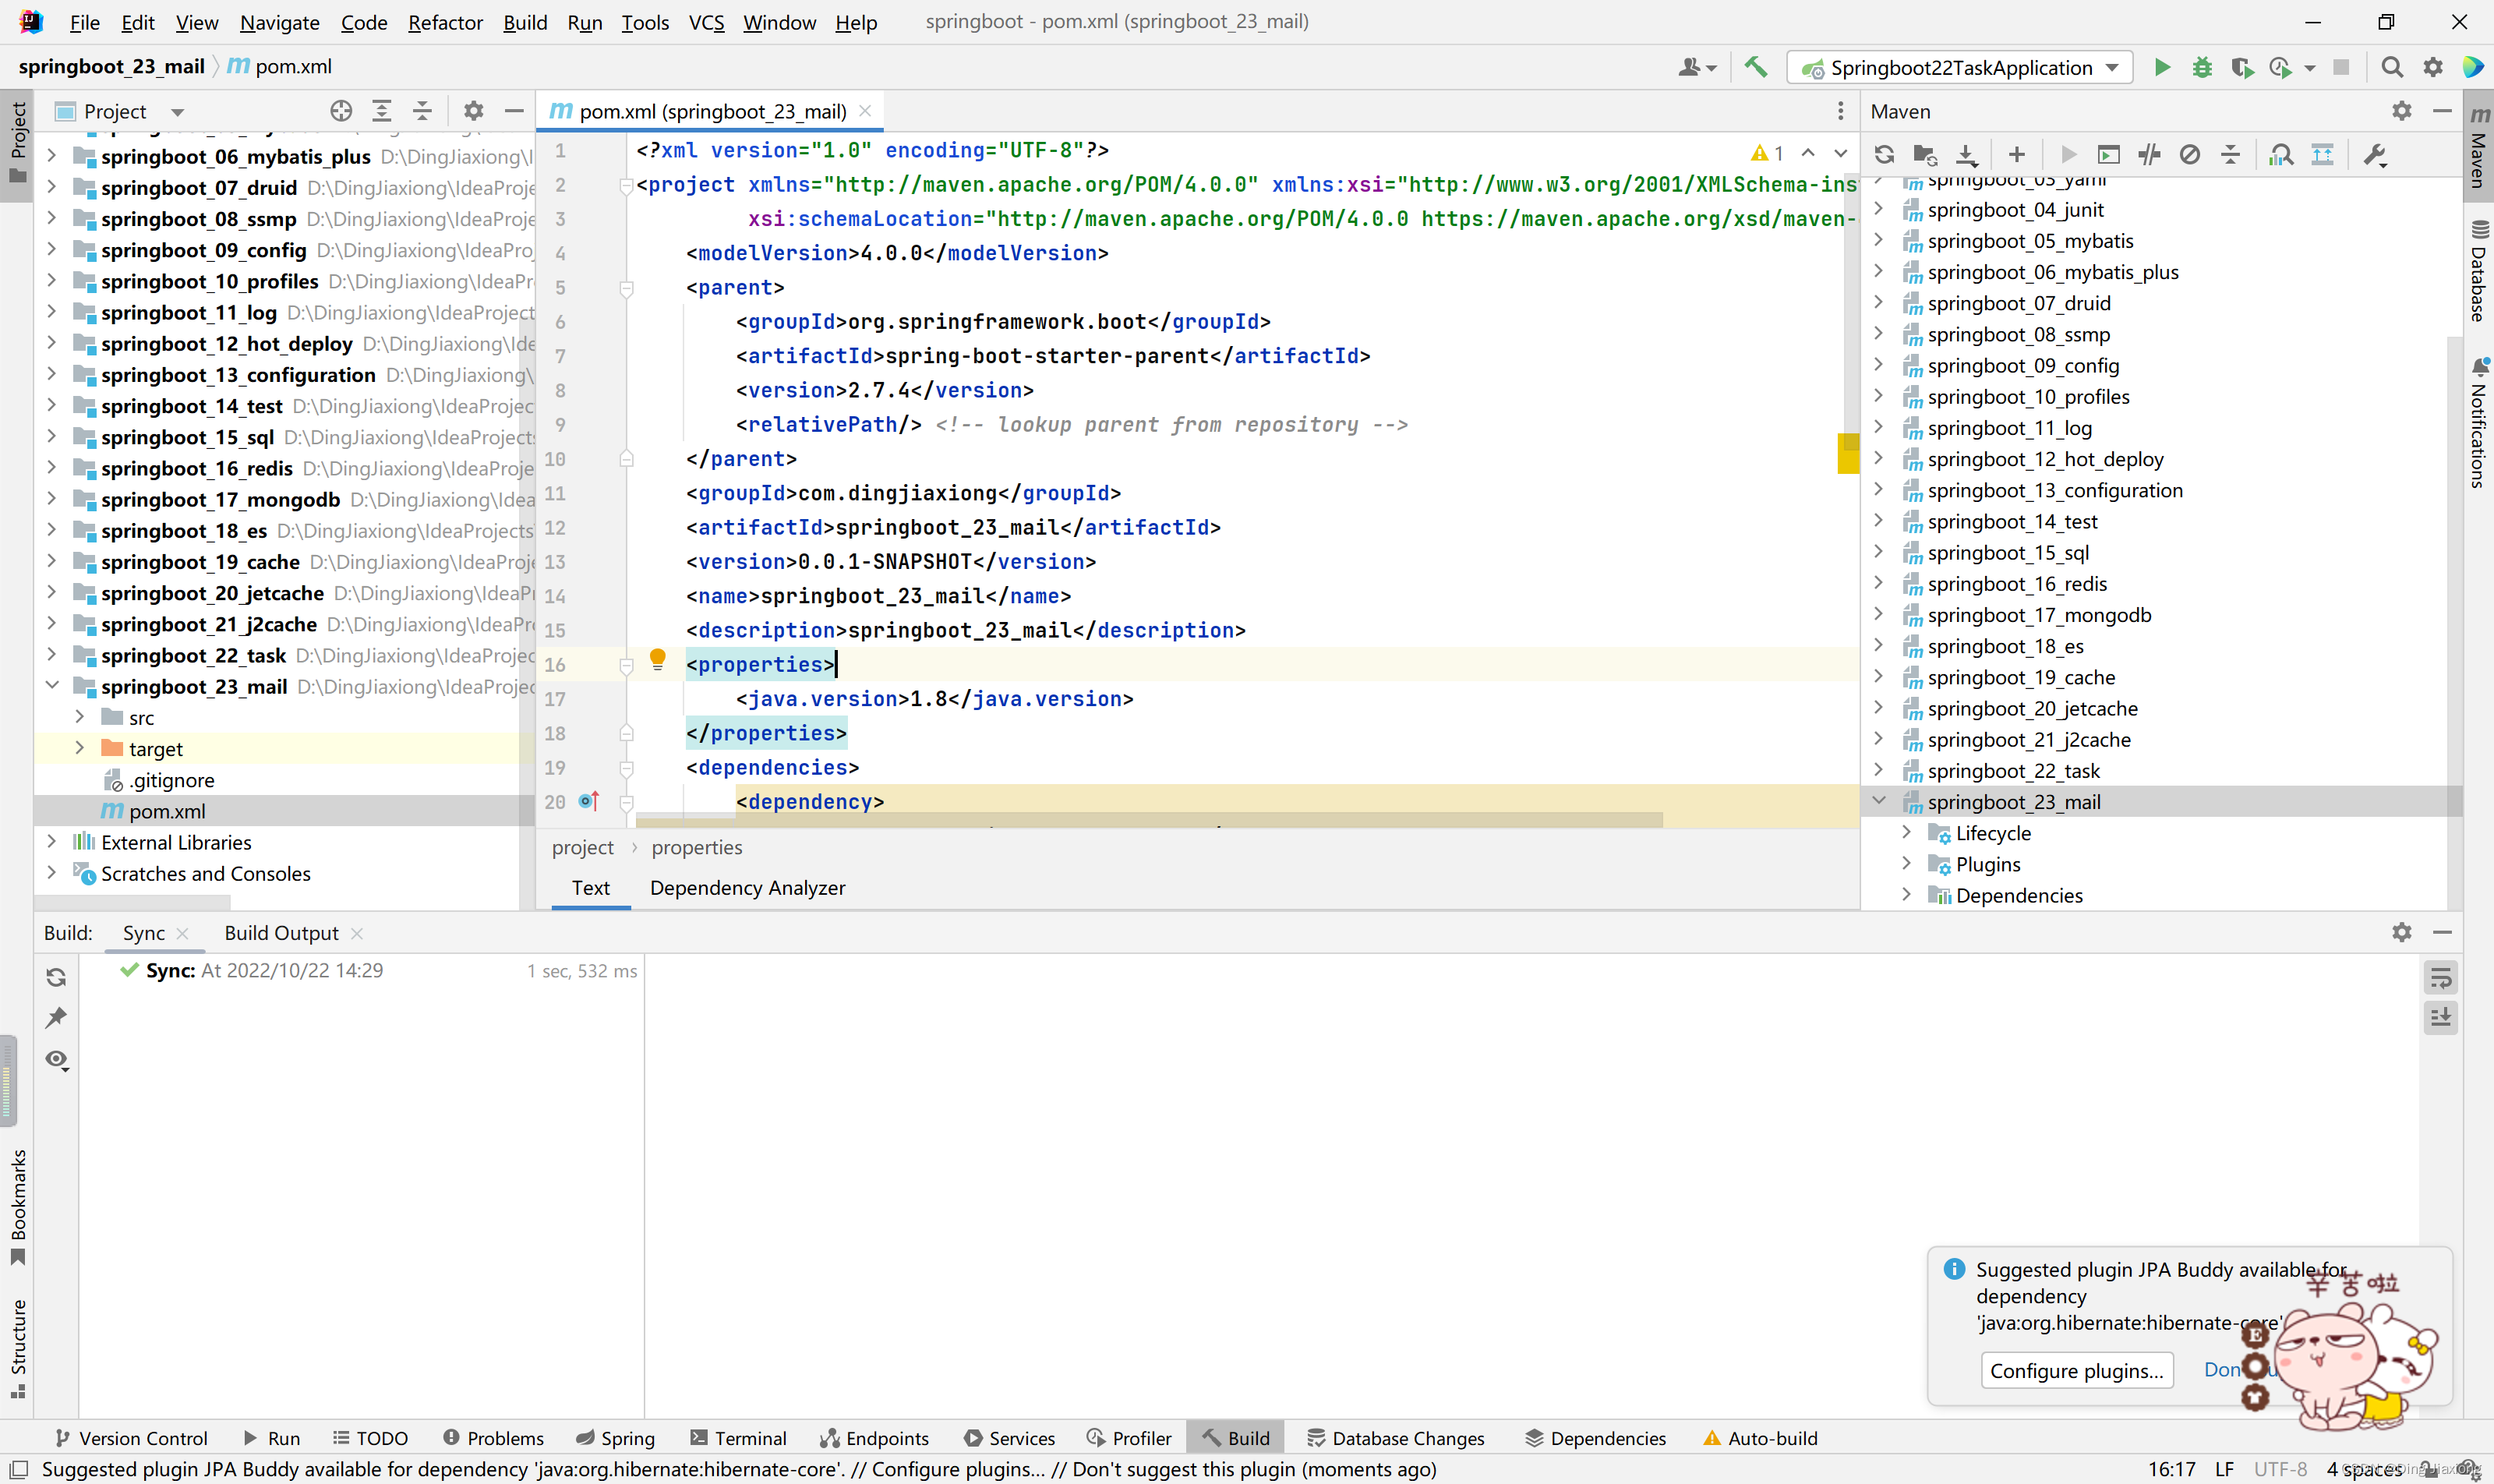
Task: Toggle Offline Mode in Maven toolbar
Action: click(2148, 154)
